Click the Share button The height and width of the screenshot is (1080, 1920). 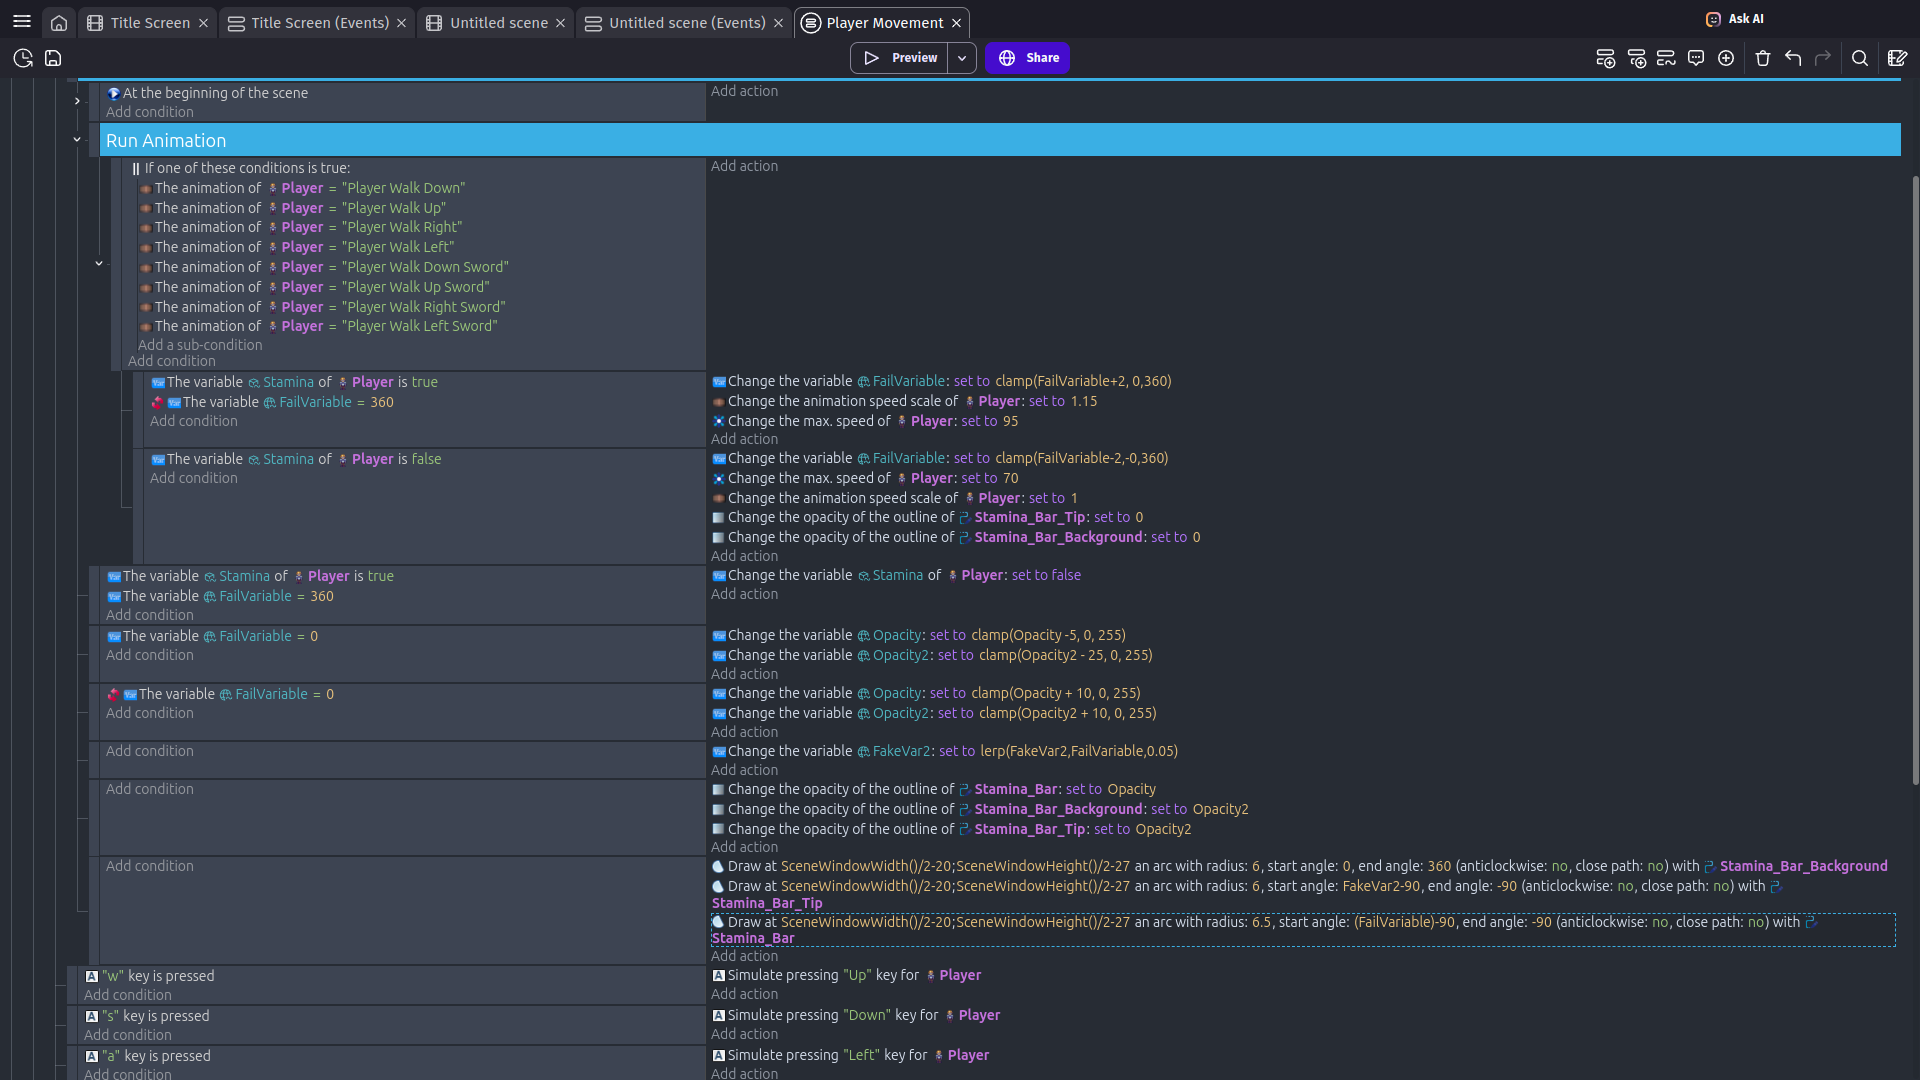1027,58
